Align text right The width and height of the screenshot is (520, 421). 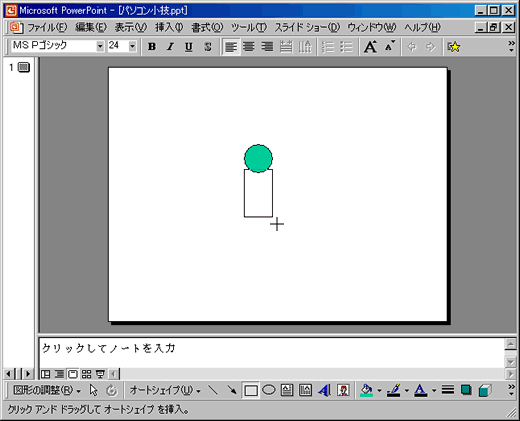[x=267, y=47]
